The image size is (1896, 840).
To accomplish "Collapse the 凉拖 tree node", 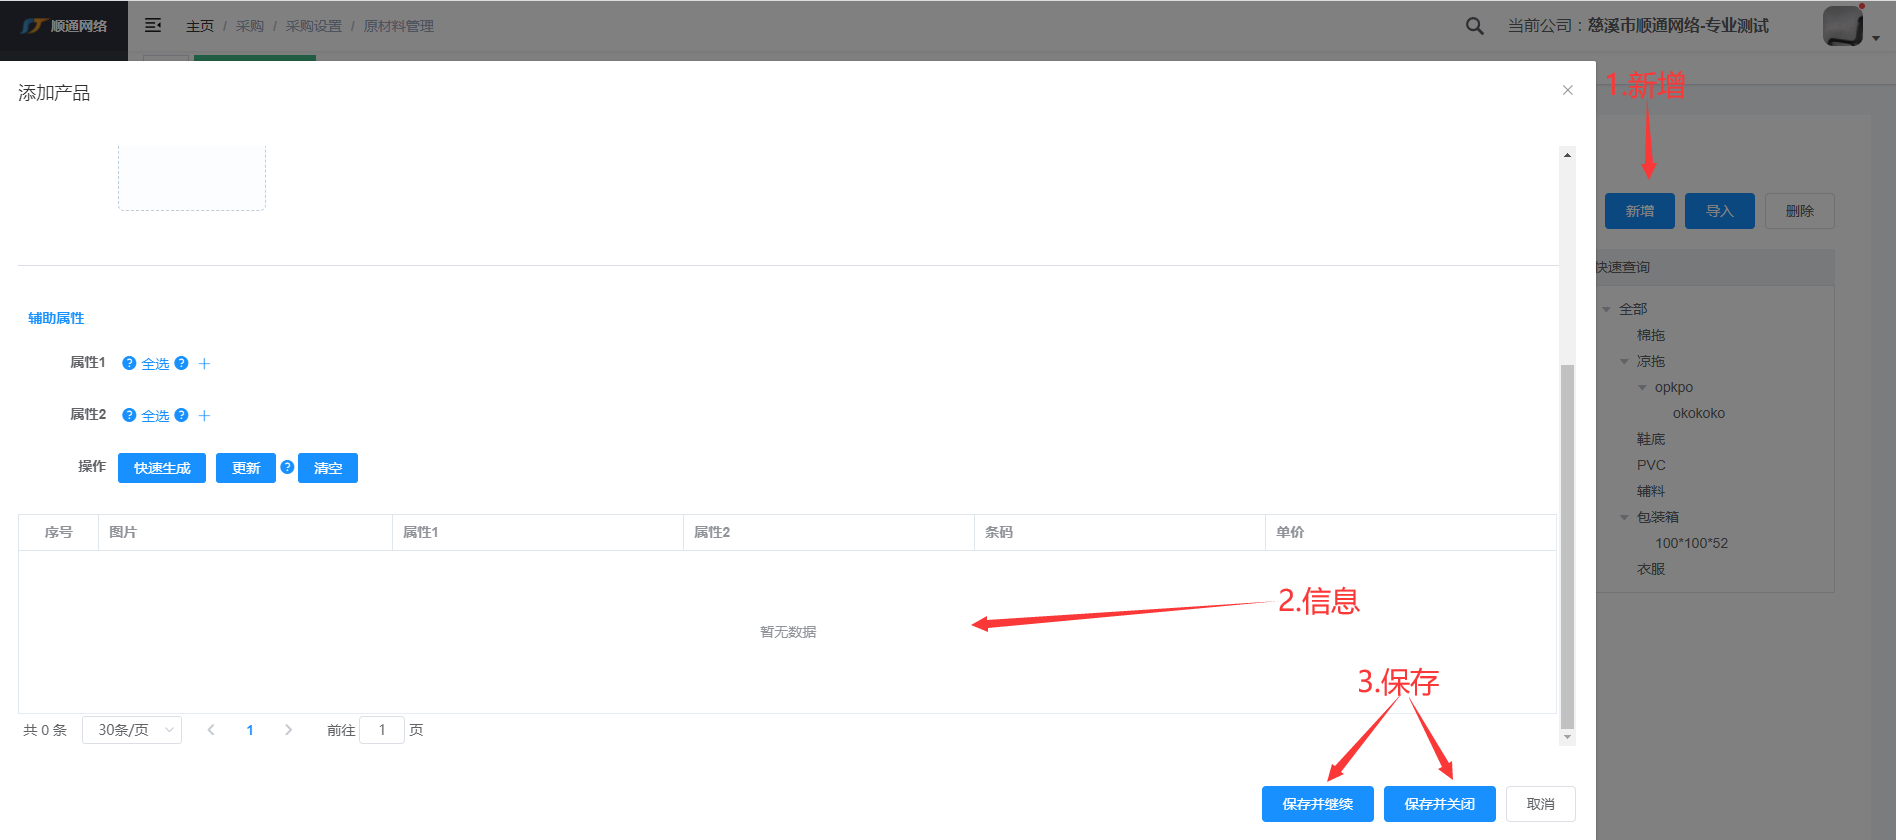I will tap(1624, 361).
